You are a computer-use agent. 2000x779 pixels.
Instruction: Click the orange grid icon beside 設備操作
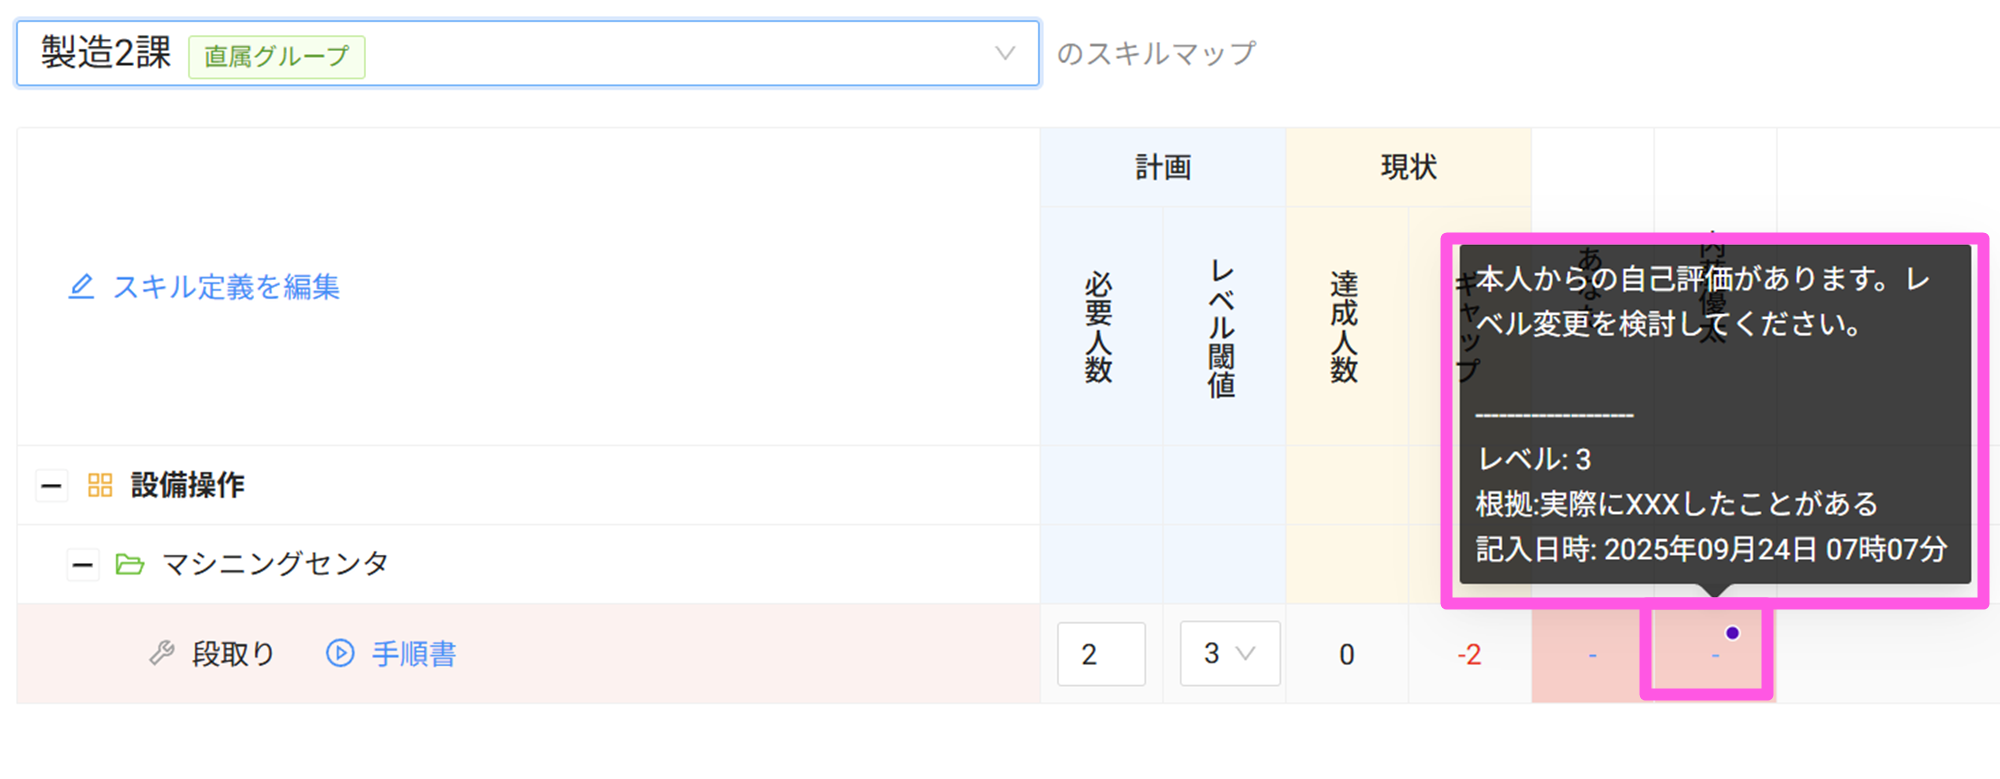point(100,485)
